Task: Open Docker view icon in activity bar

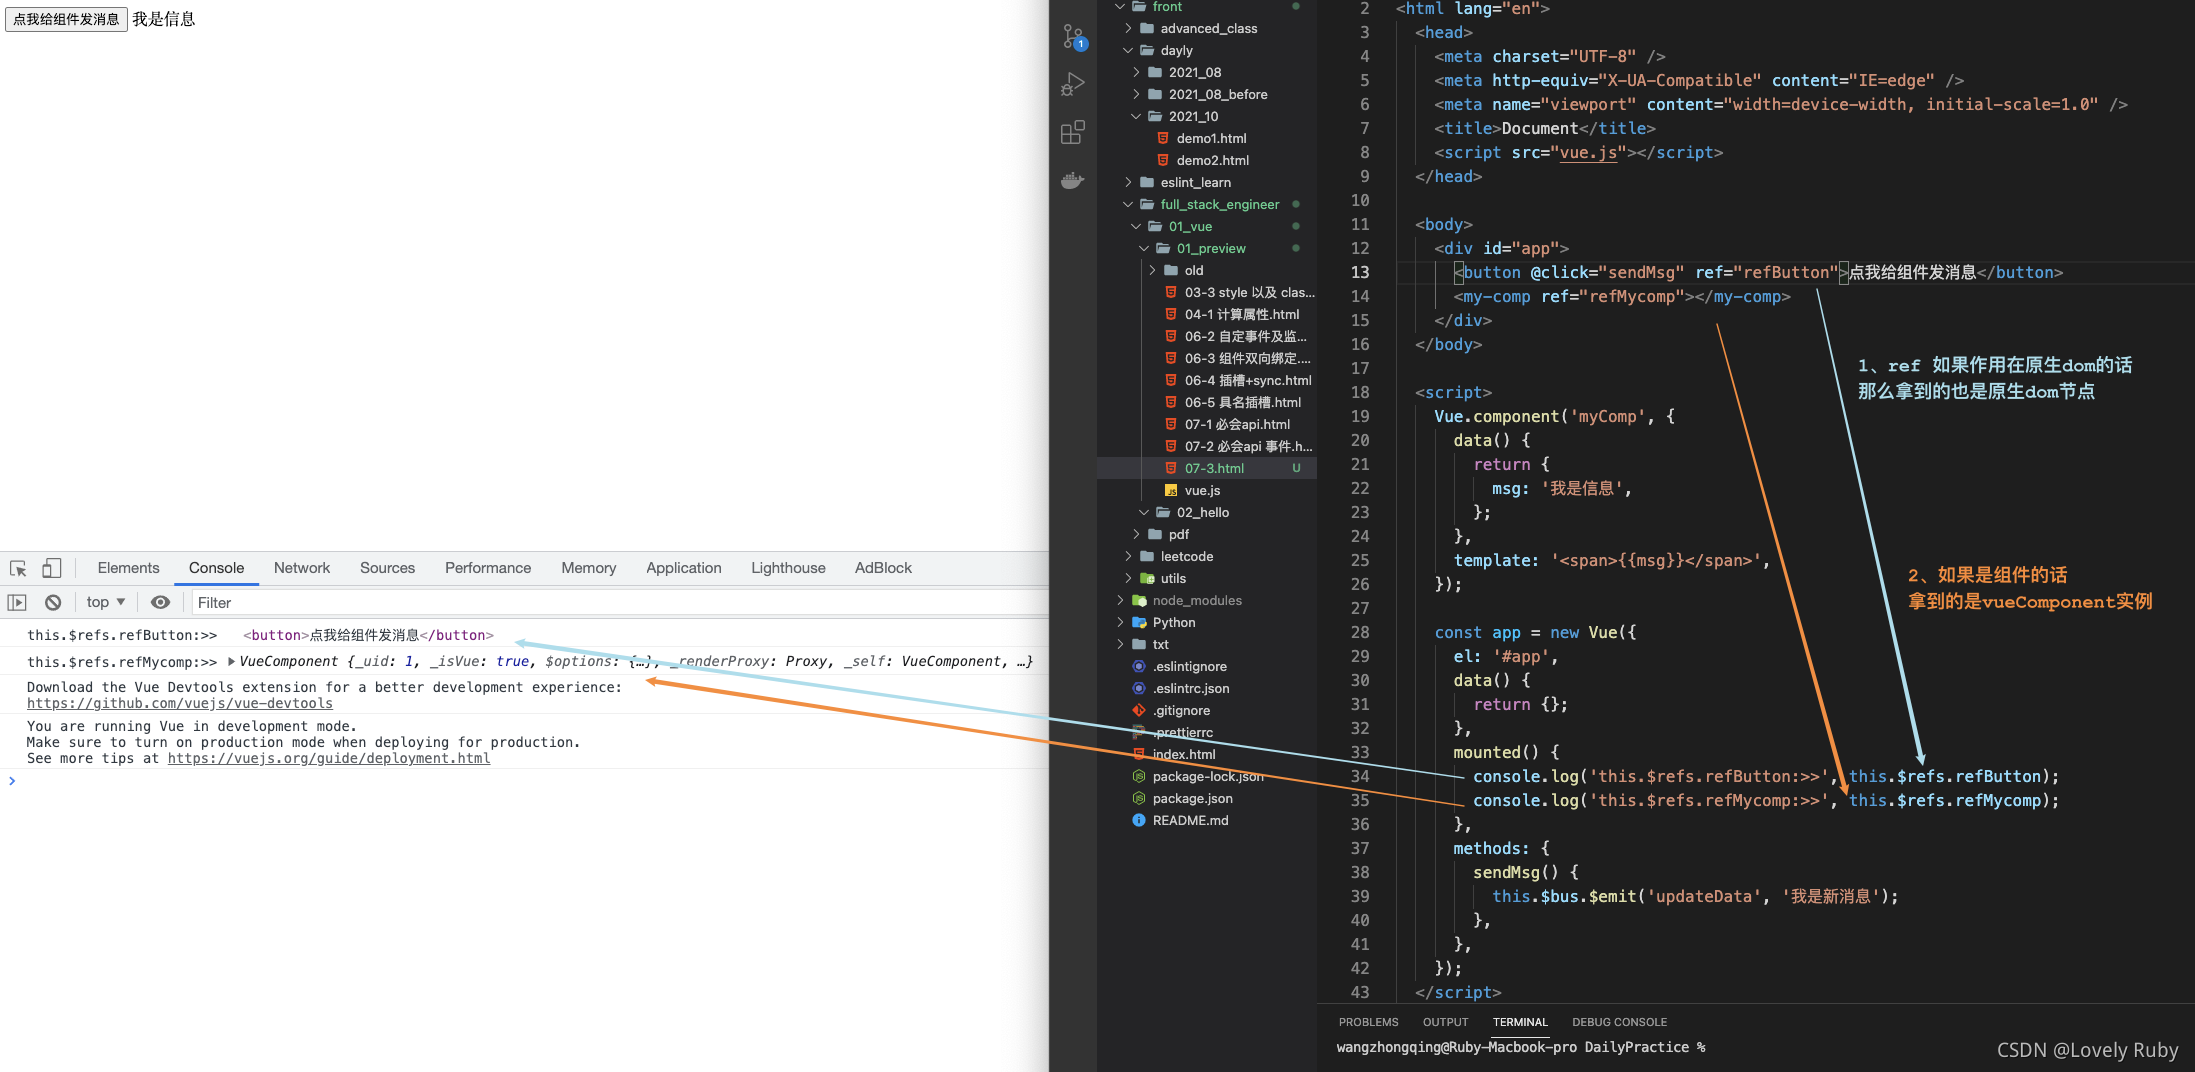Action: 1073,180
